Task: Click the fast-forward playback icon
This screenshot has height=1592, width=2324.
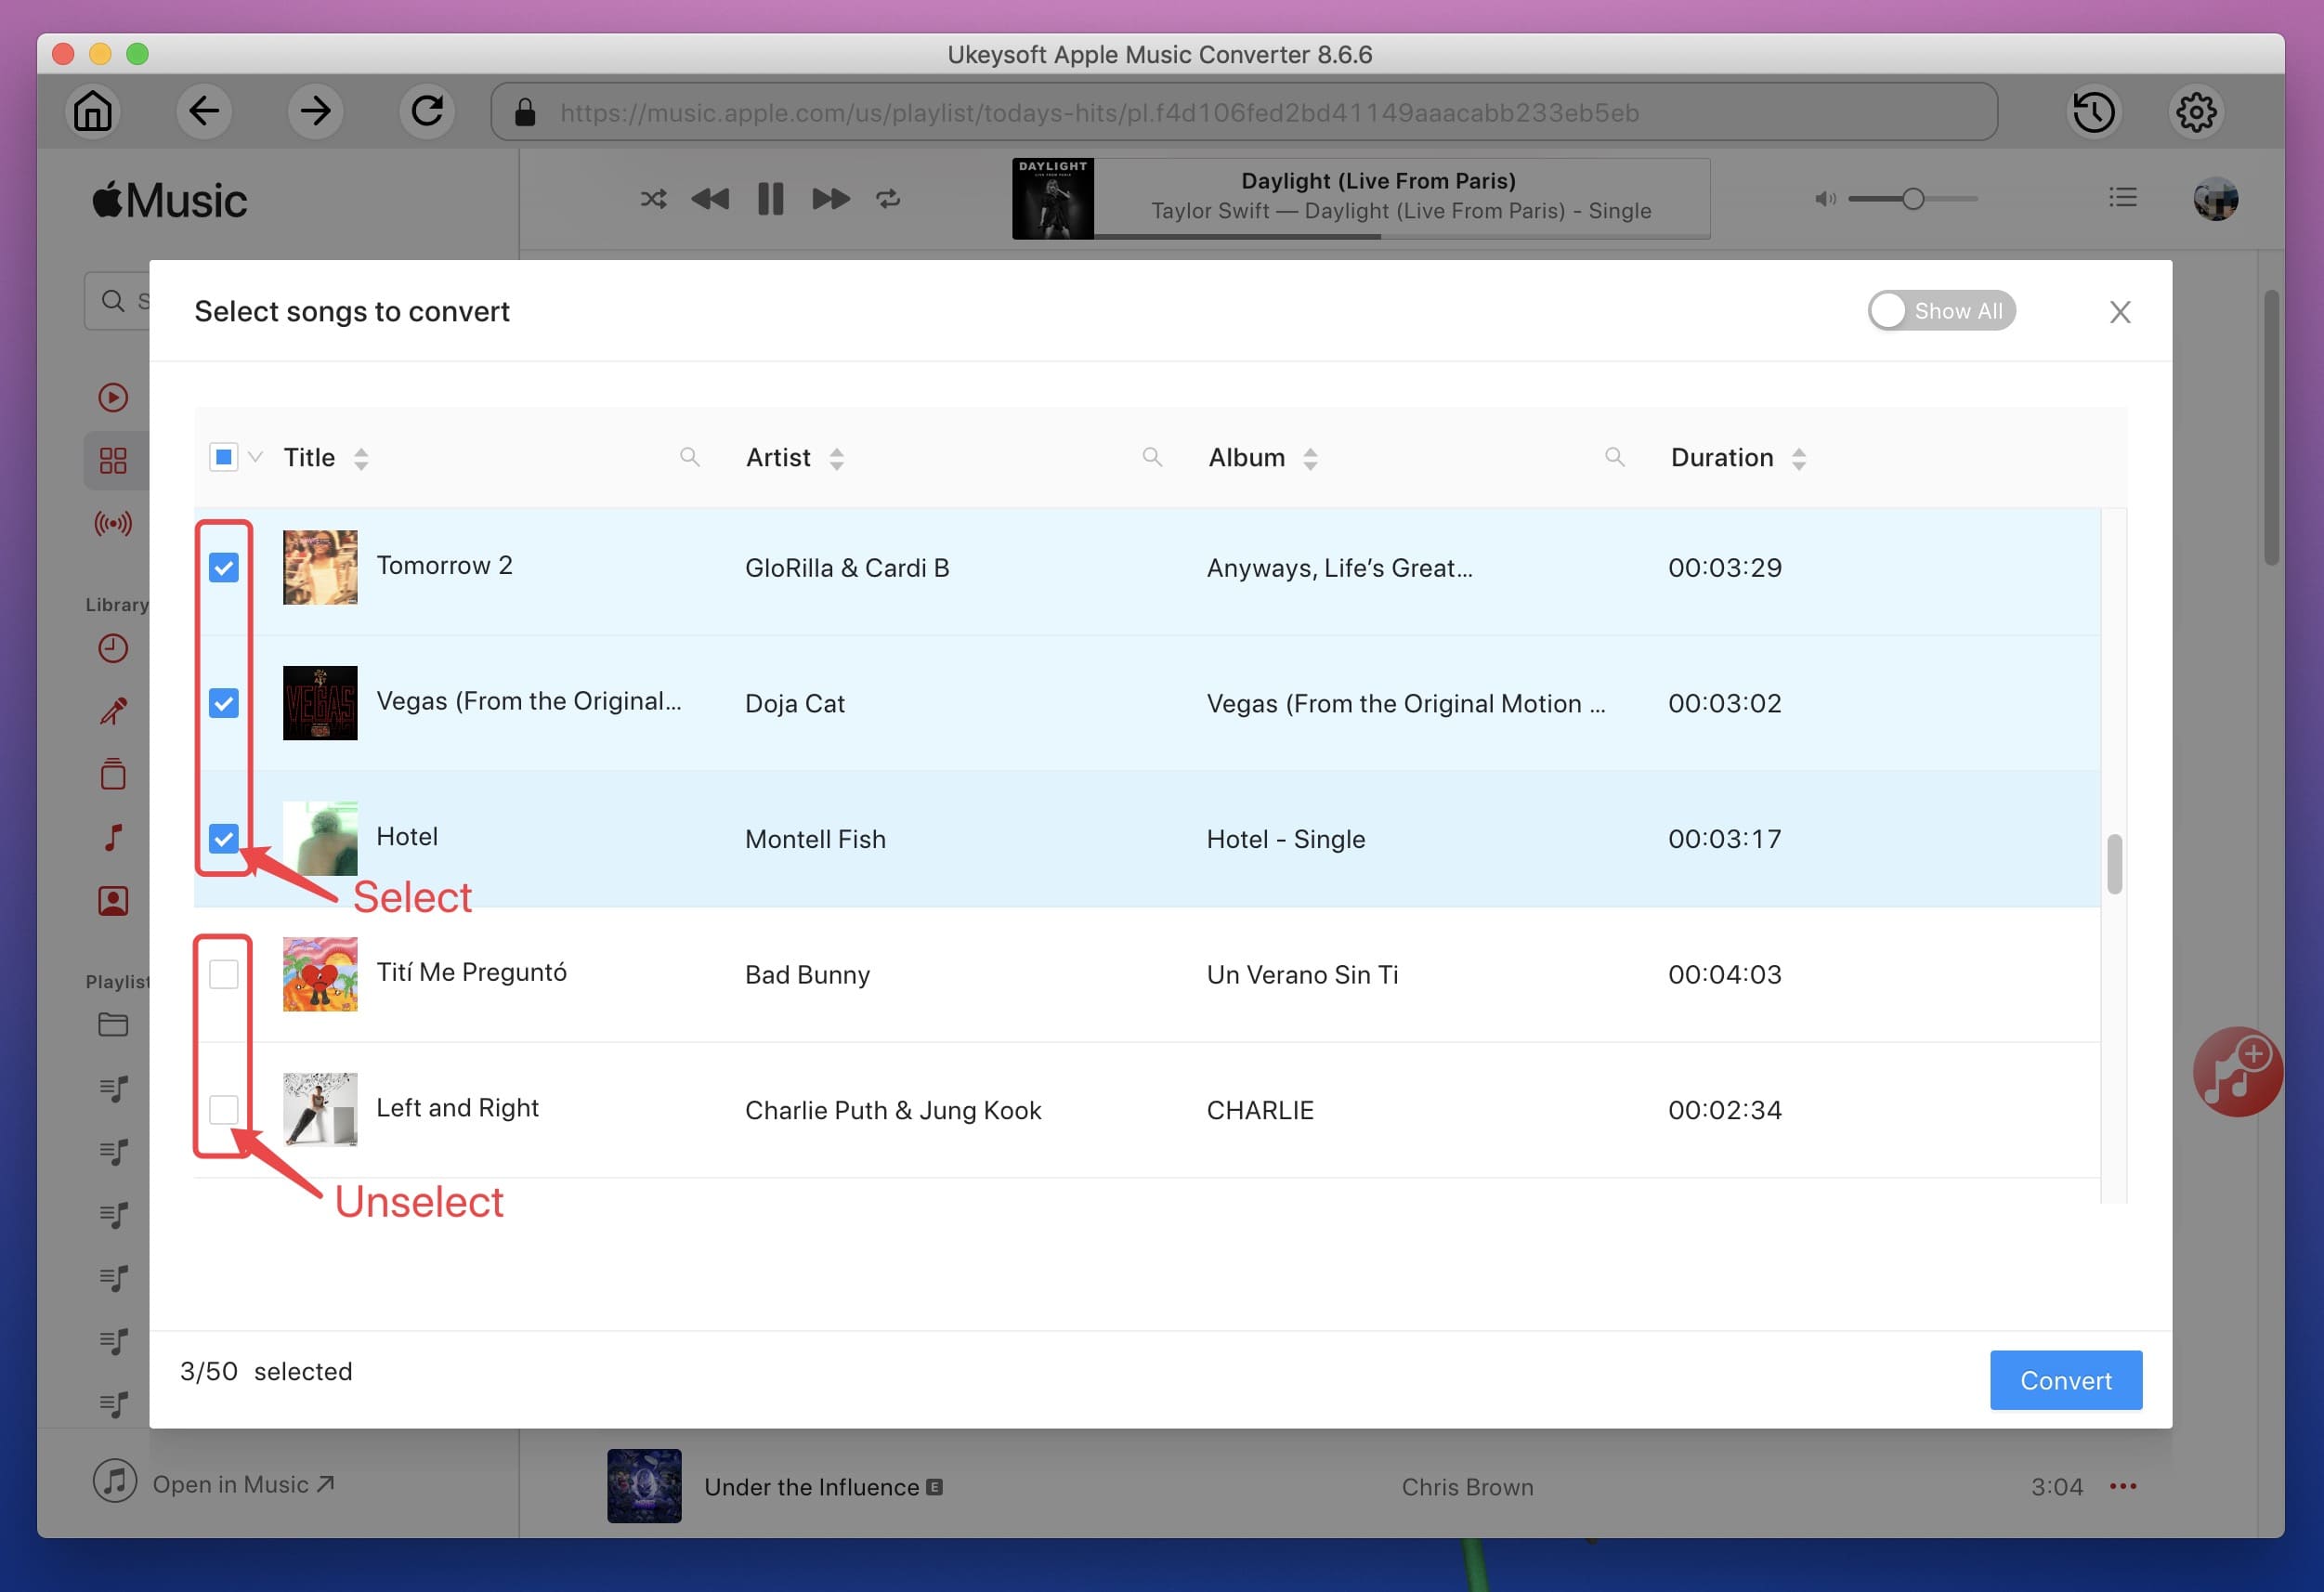Action: coord(831,196)
